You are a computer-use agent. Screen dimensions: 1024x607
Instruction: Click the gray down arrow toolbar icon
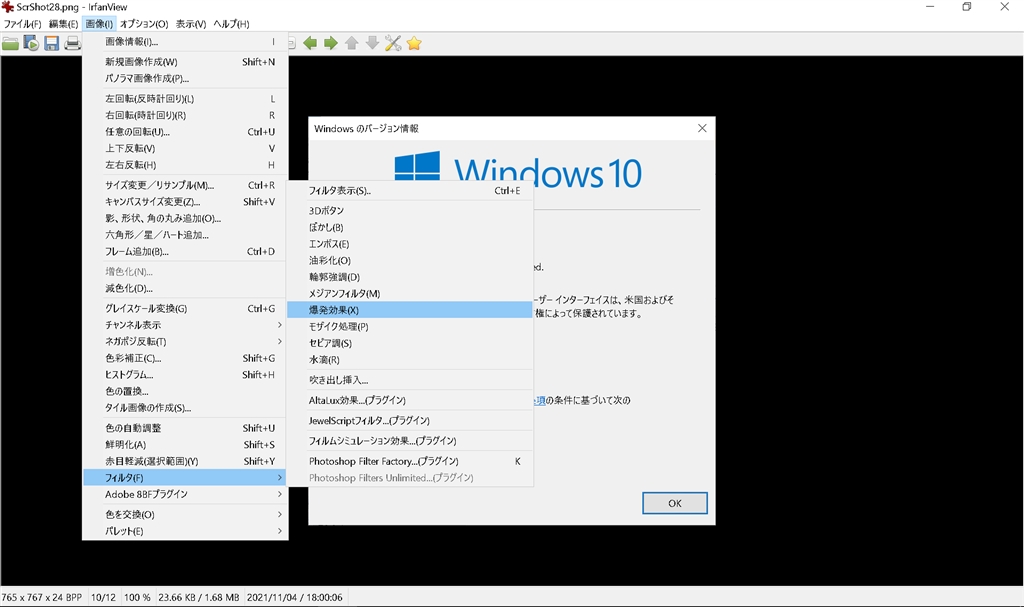pyautogui.click(x=372, y=44)
